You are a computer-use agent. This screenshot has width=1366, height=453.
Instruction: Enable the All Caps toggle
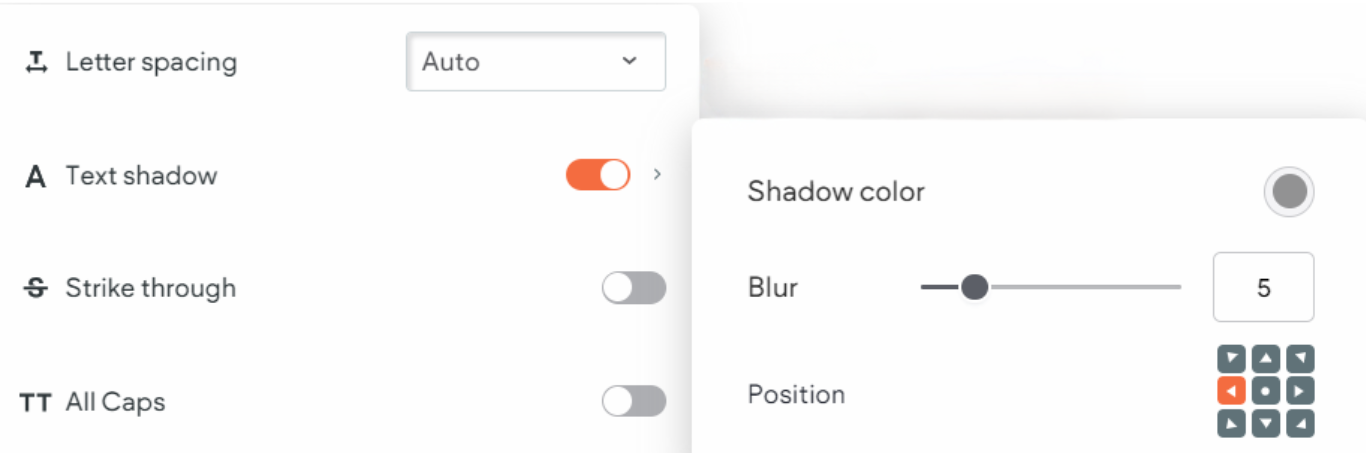pyautogui.click(x=634, y=401)
